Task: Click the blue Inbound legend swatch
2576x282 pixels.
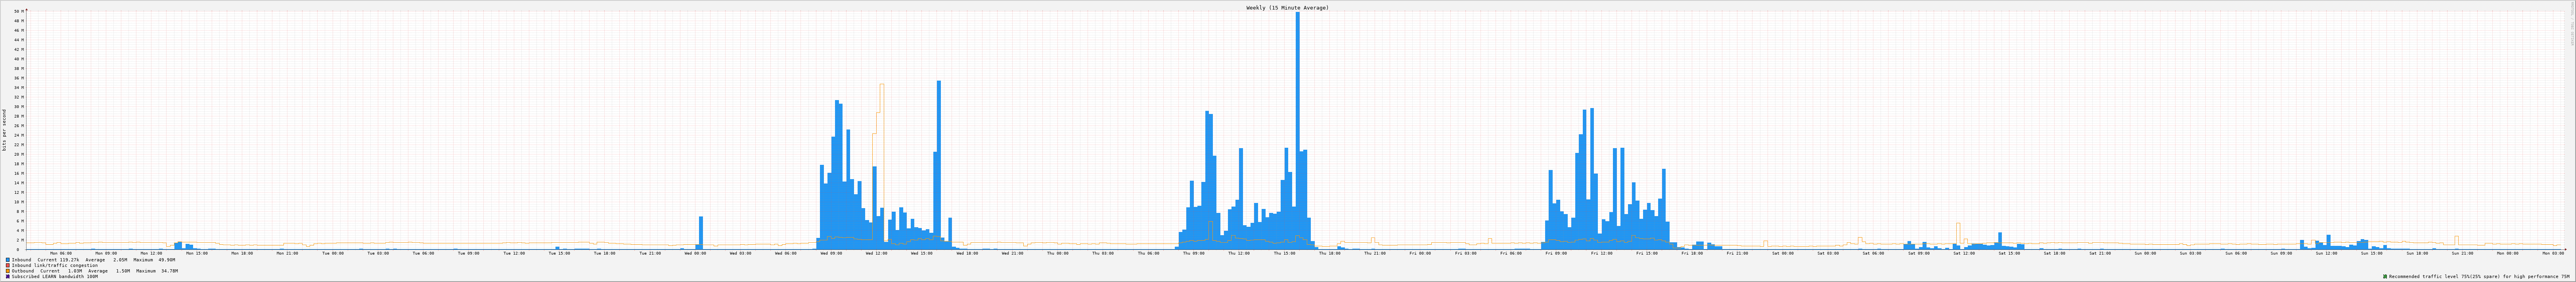Action: [8, 260]
